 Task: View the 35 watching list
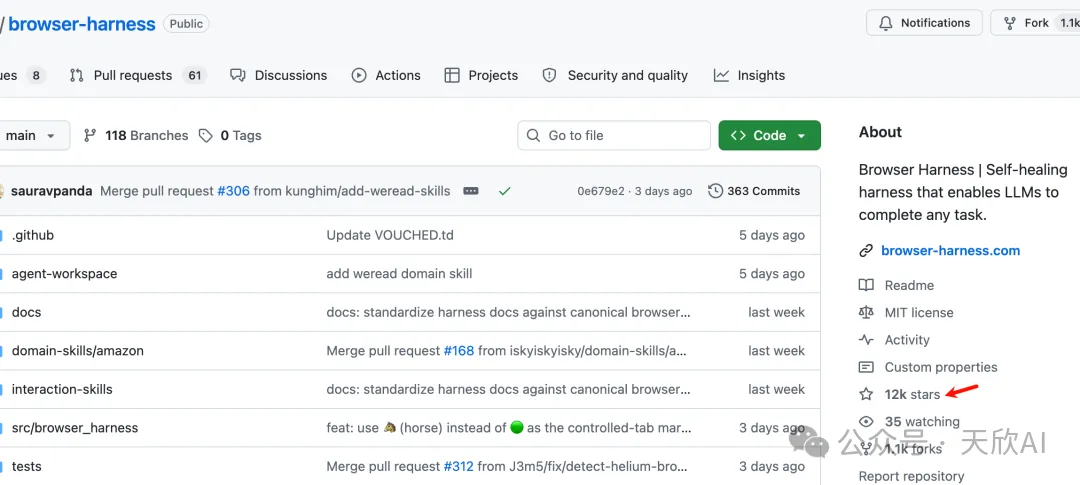coord(922,422)
